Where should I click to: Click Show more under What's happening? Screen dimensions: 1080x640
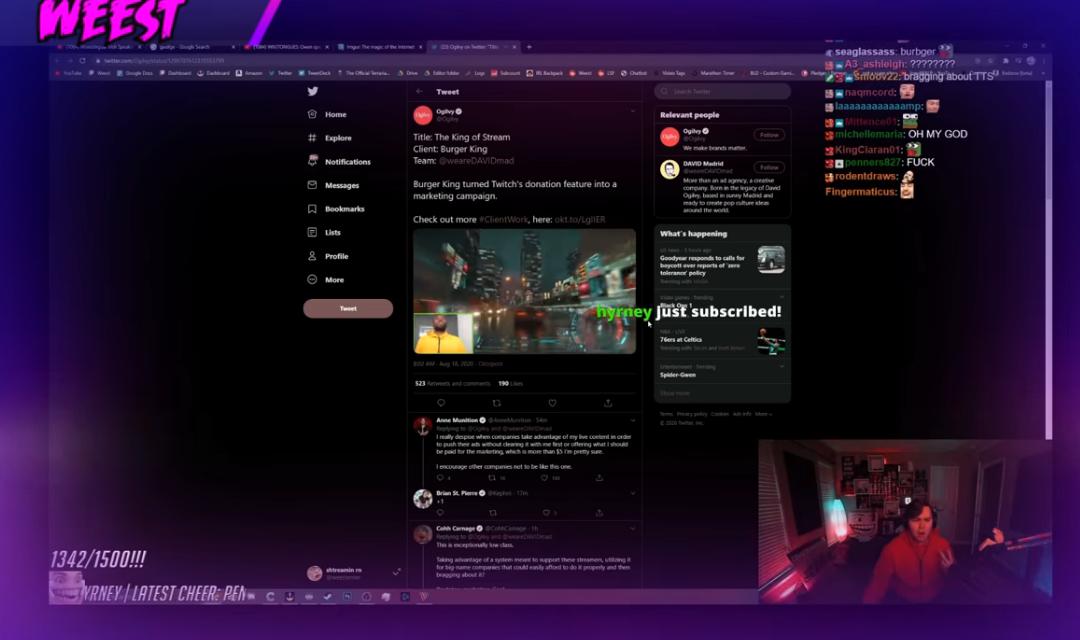[x=674, y=393]
